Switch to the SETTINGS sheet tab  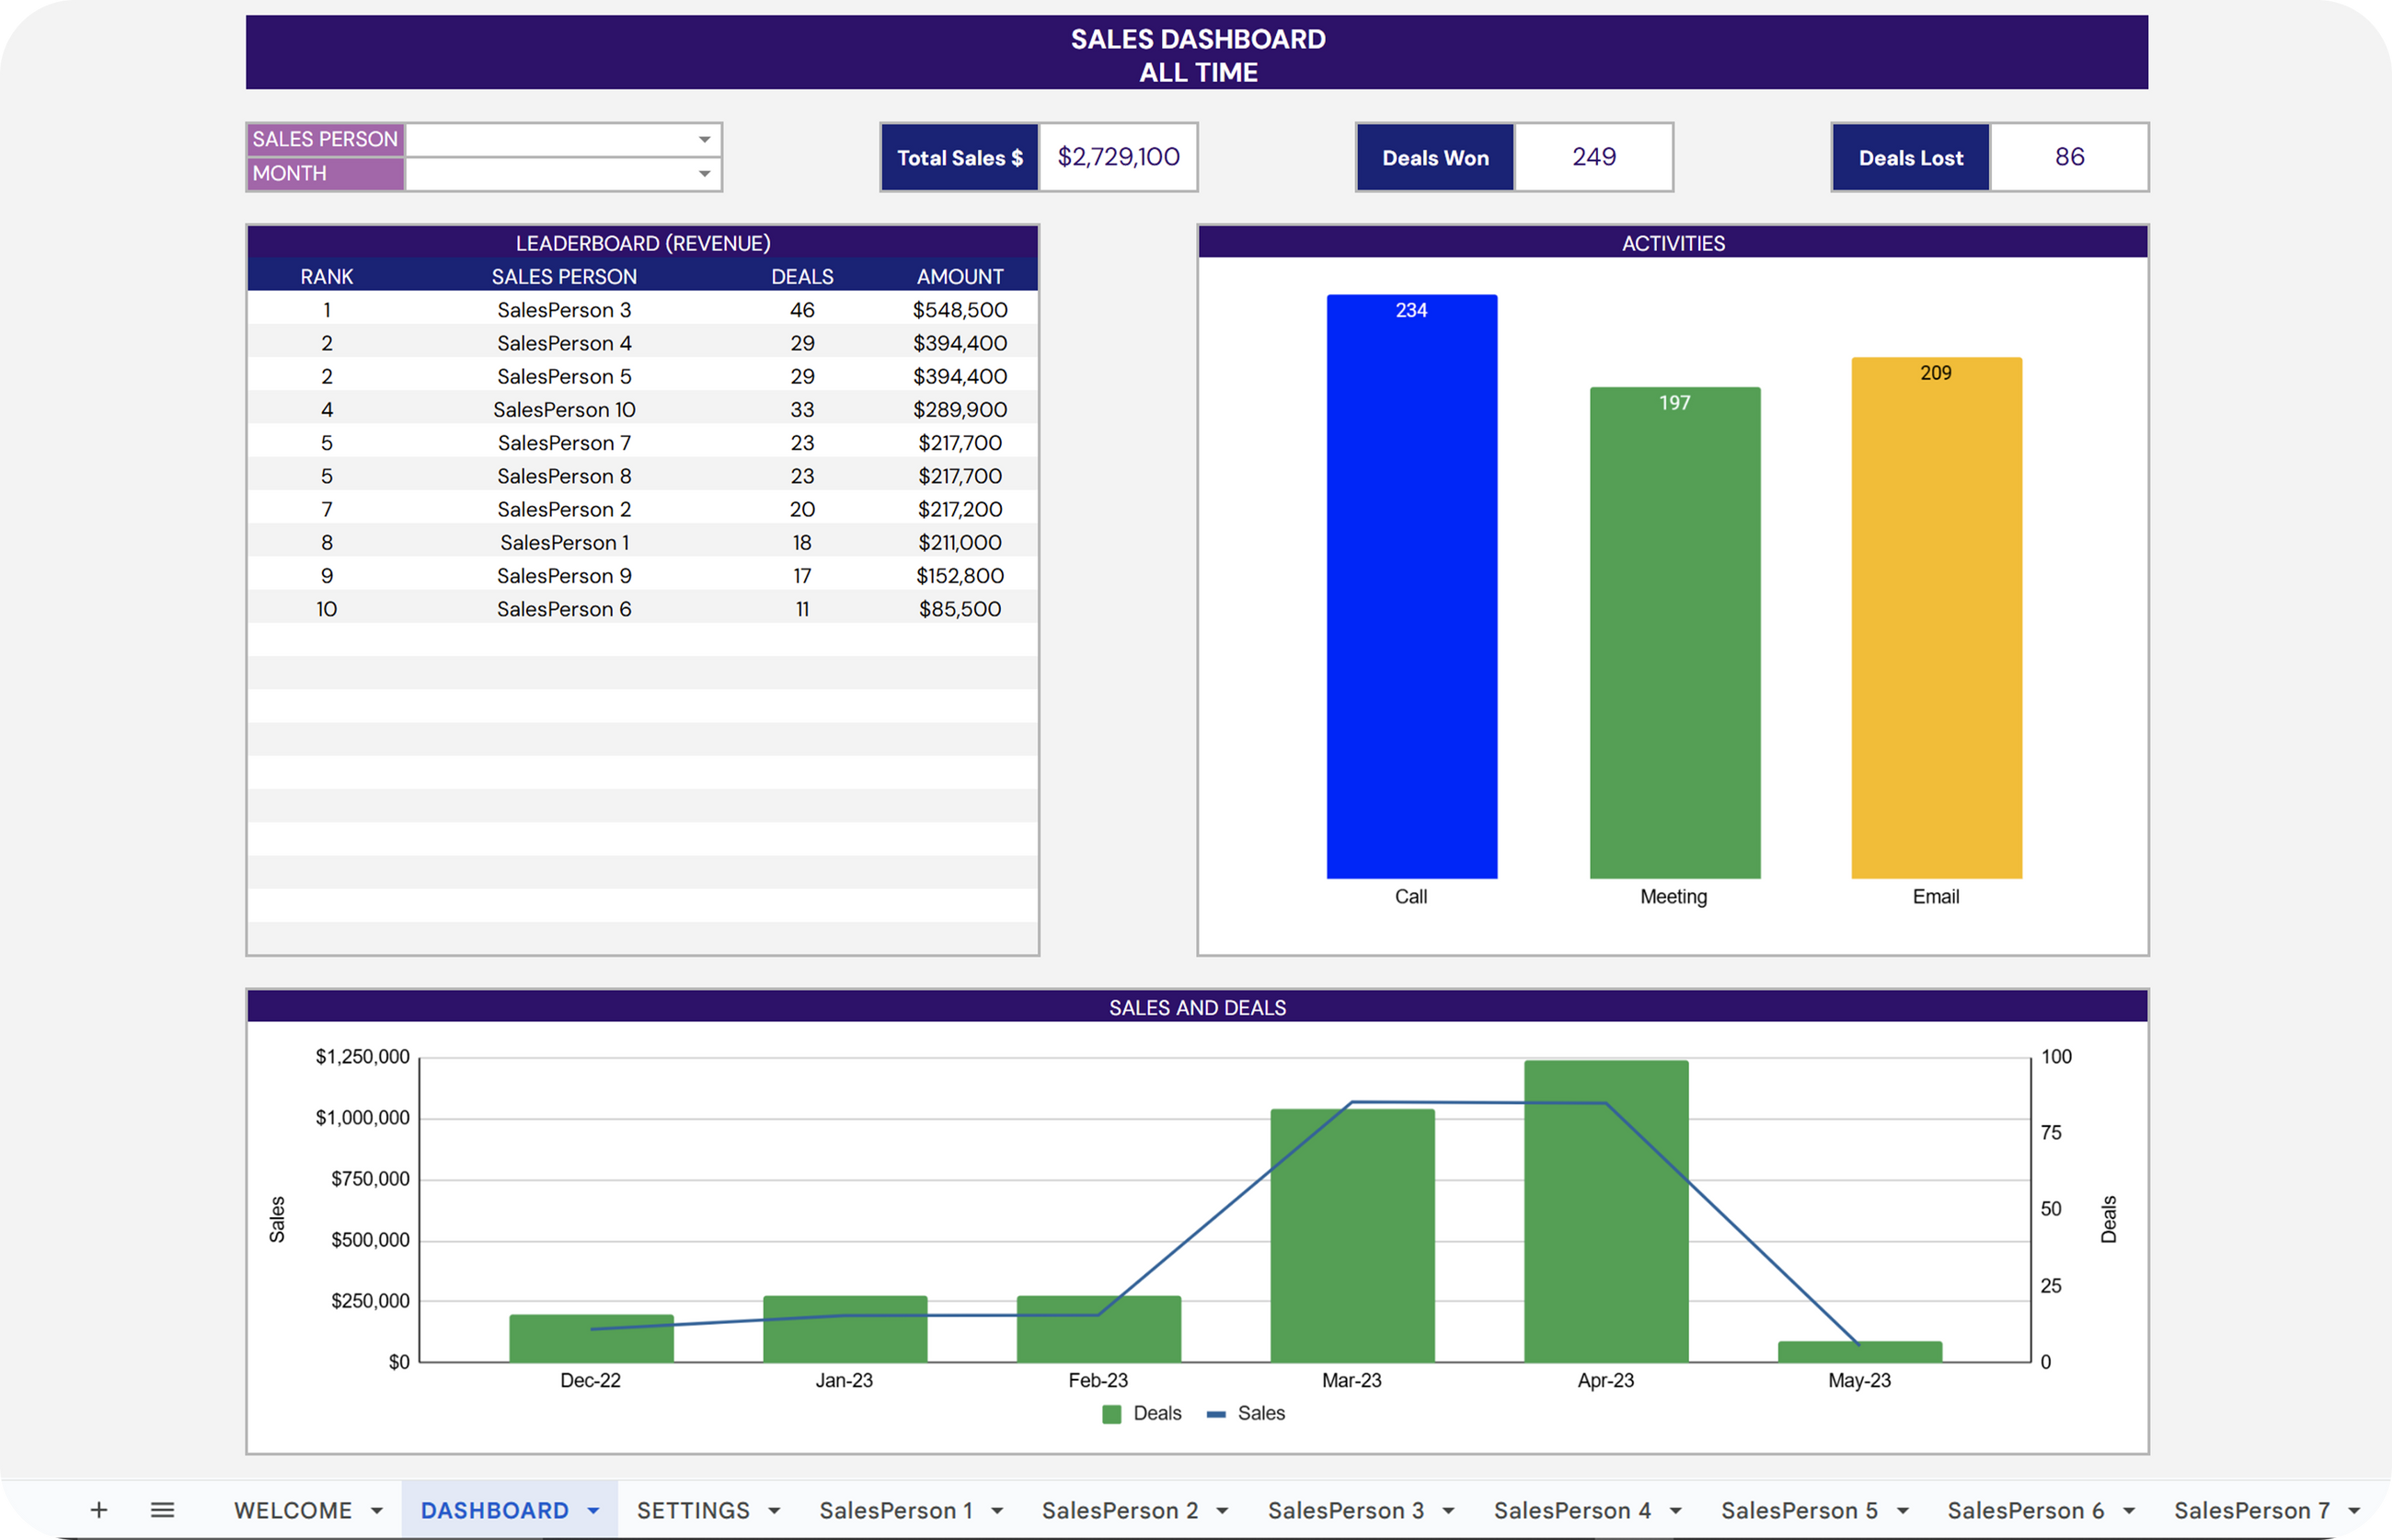click(x=693, y=1510)
